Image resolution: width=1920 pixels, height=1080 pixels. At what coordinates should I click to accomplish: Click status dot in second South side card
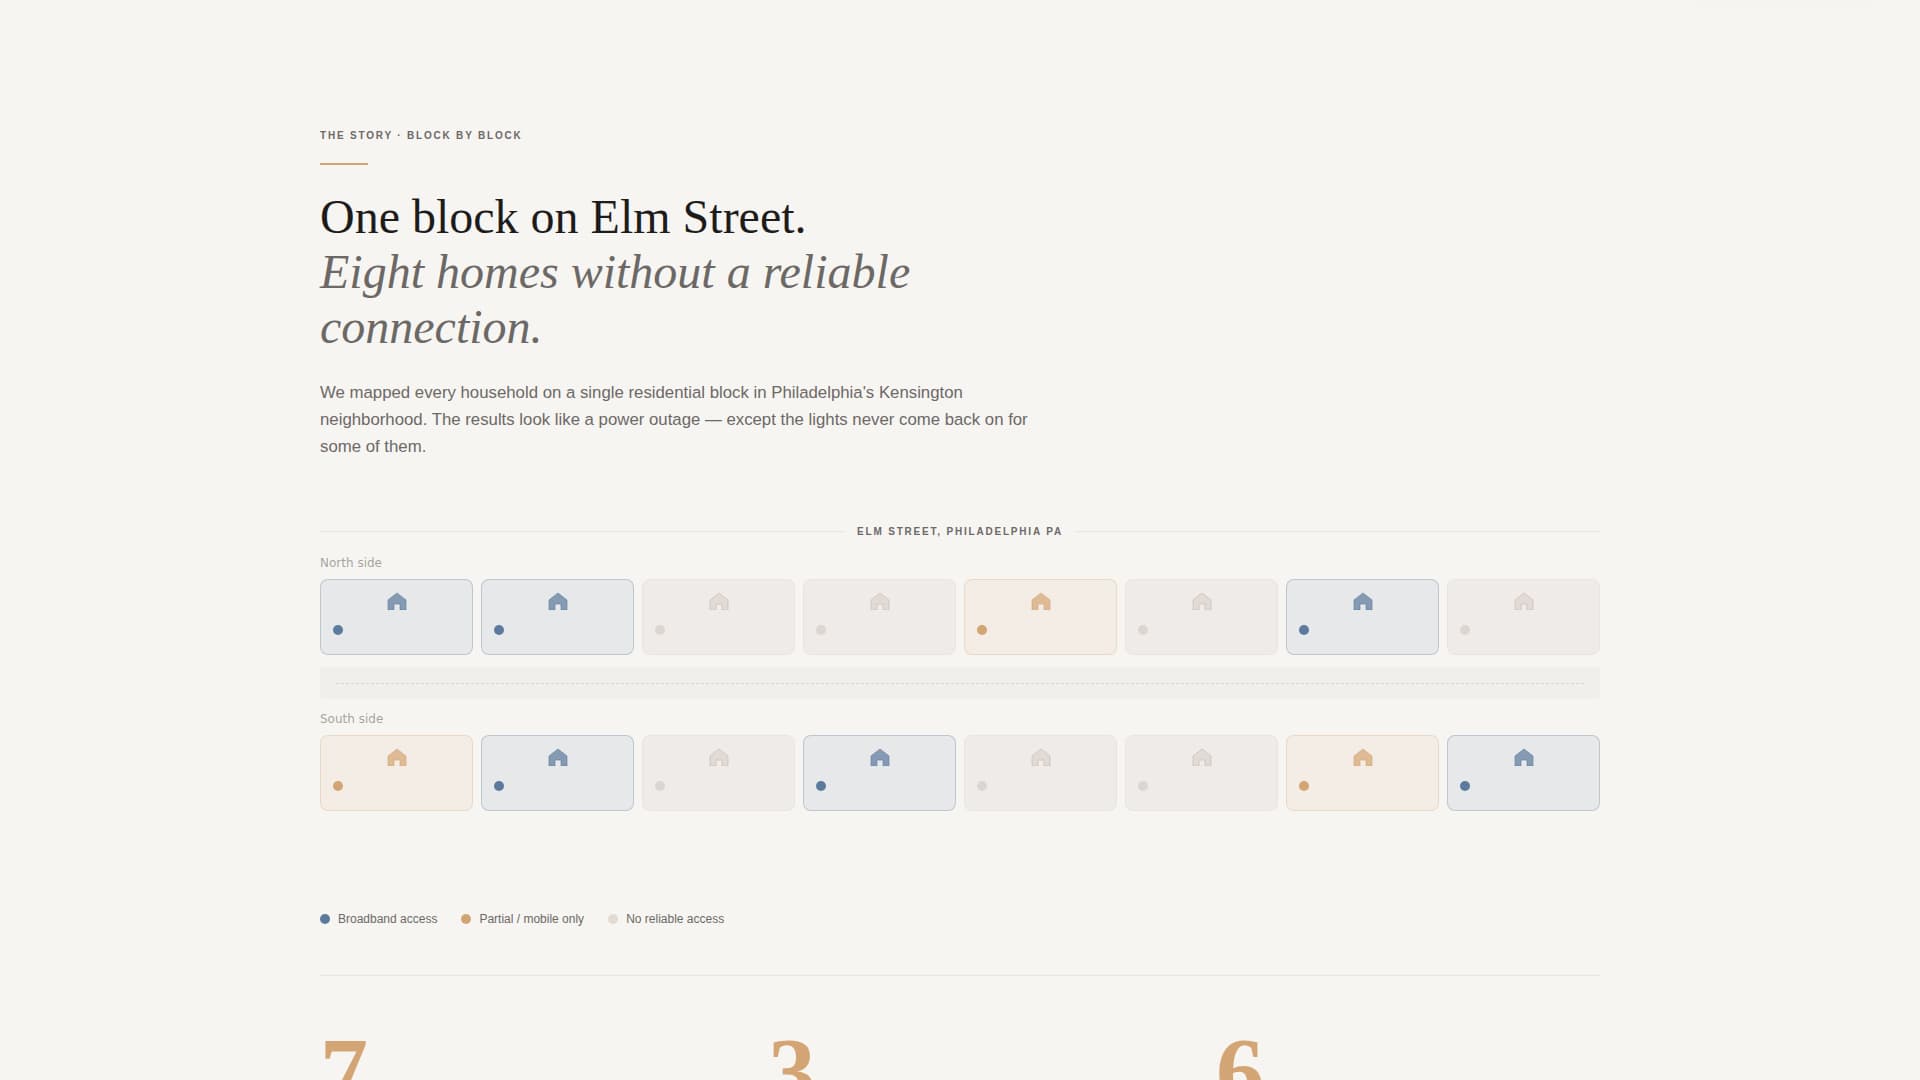pos(499,786)
